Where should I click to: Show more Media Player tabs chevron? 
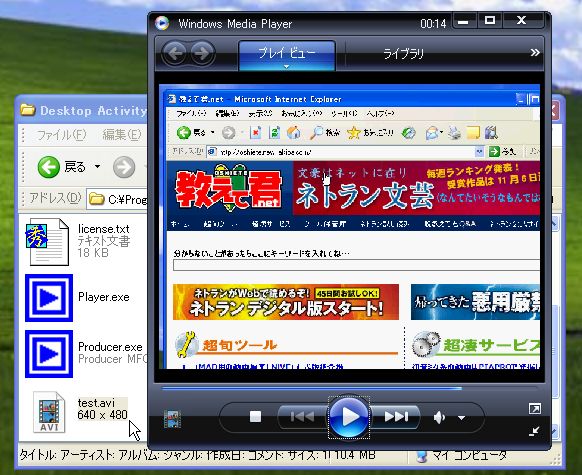tap(535, 53)
